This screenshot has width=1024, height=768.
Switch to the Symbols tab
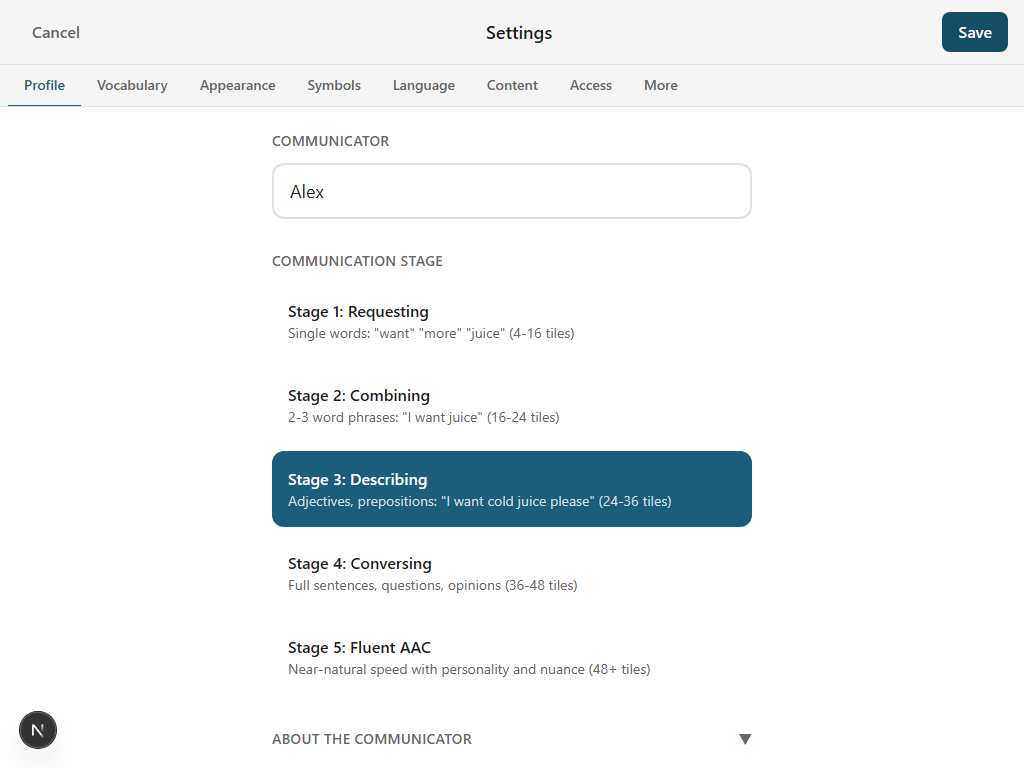334,85
